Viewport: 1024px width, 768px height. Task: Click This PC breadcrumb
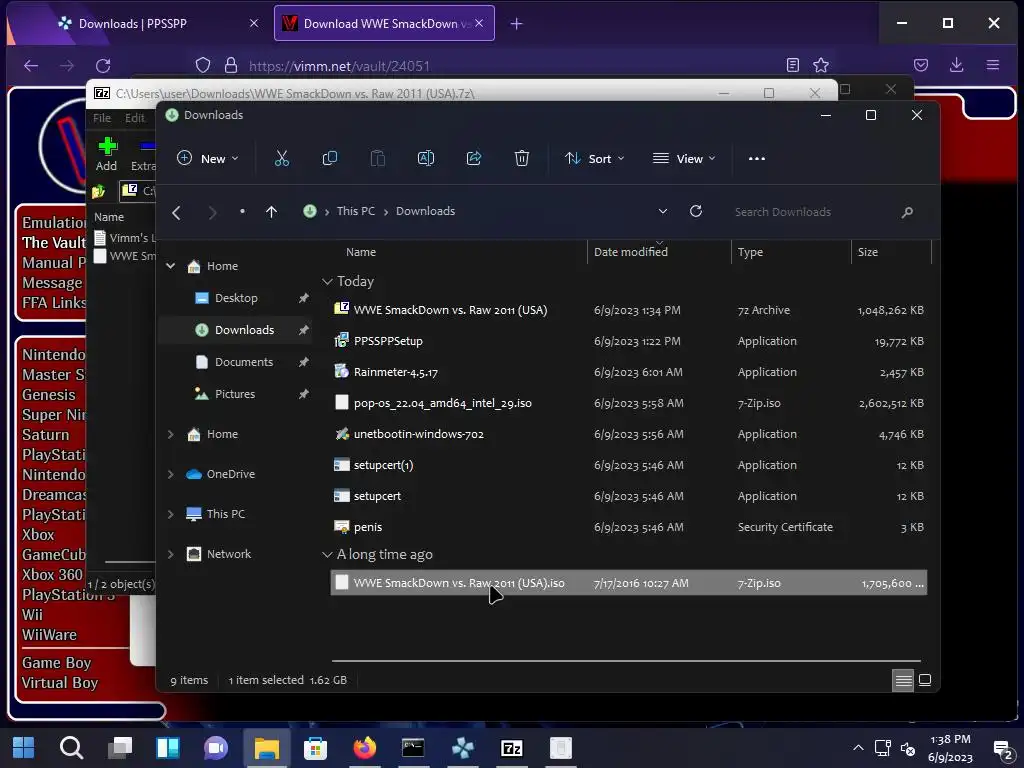[x=356, y=211]
